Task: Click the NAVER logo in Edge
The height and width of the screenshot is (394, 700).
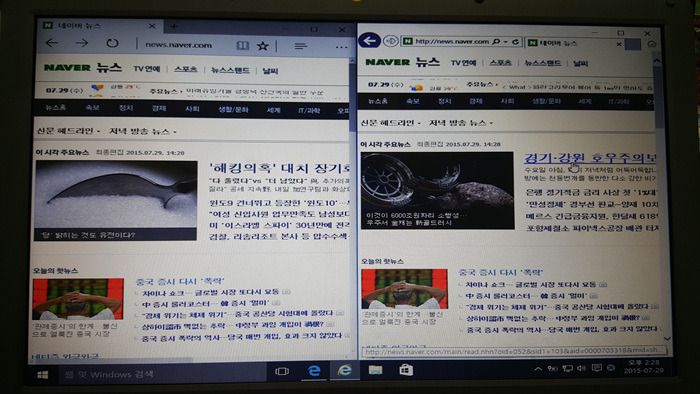Action: [x=67, y=67]
